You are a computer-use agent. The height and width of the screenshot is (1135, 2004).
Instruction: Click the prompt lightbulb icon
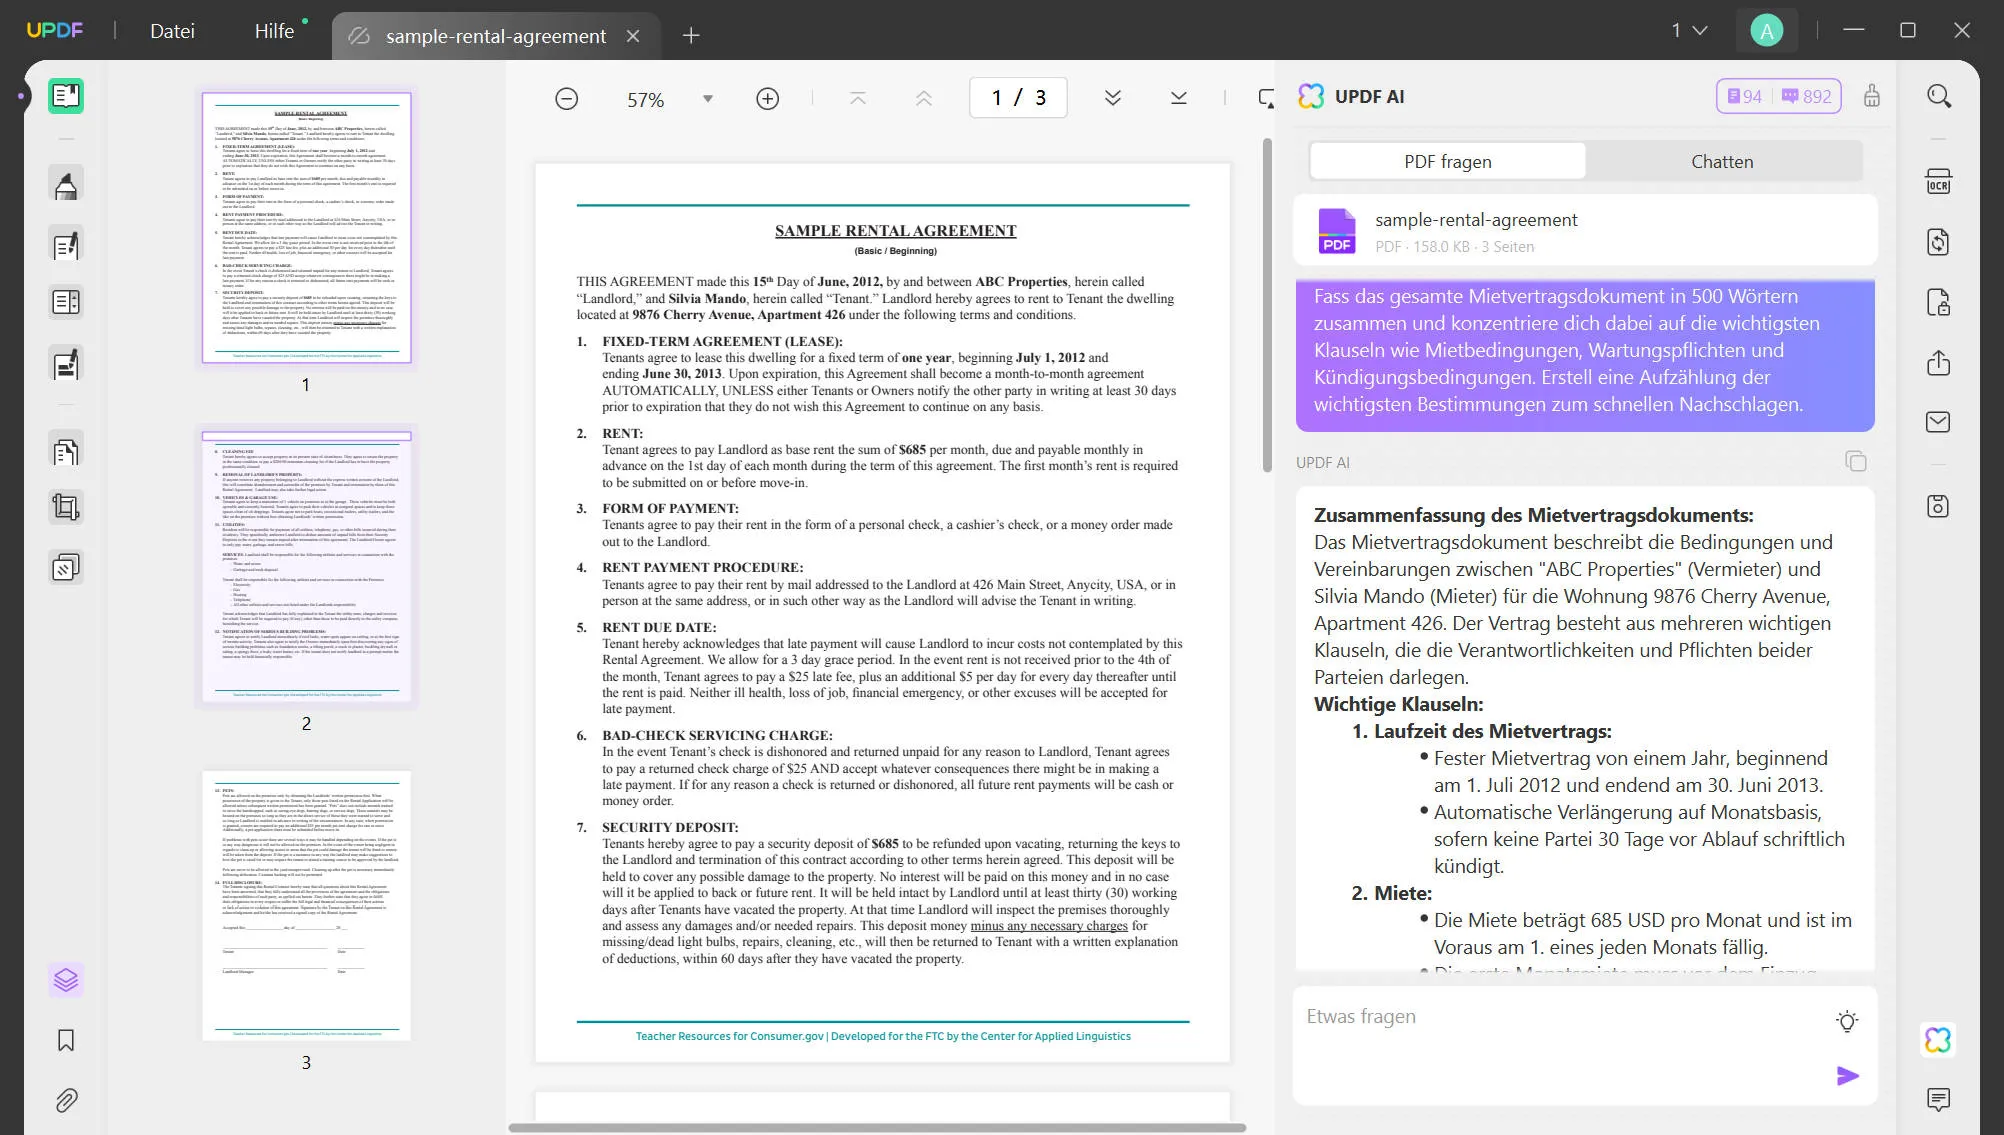pyautogui.click(x=1847, y=1021)
